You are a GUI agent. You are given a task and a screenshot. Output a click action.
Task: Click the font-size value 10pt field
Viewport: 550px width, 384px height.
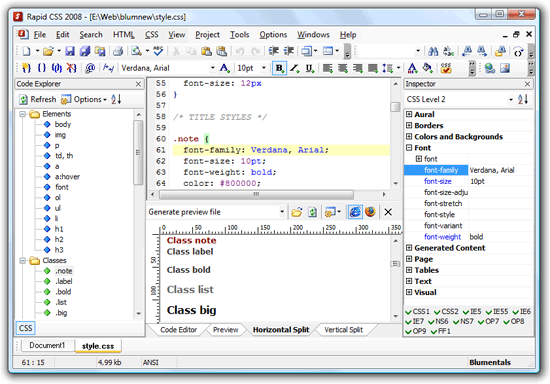point(501,181)
